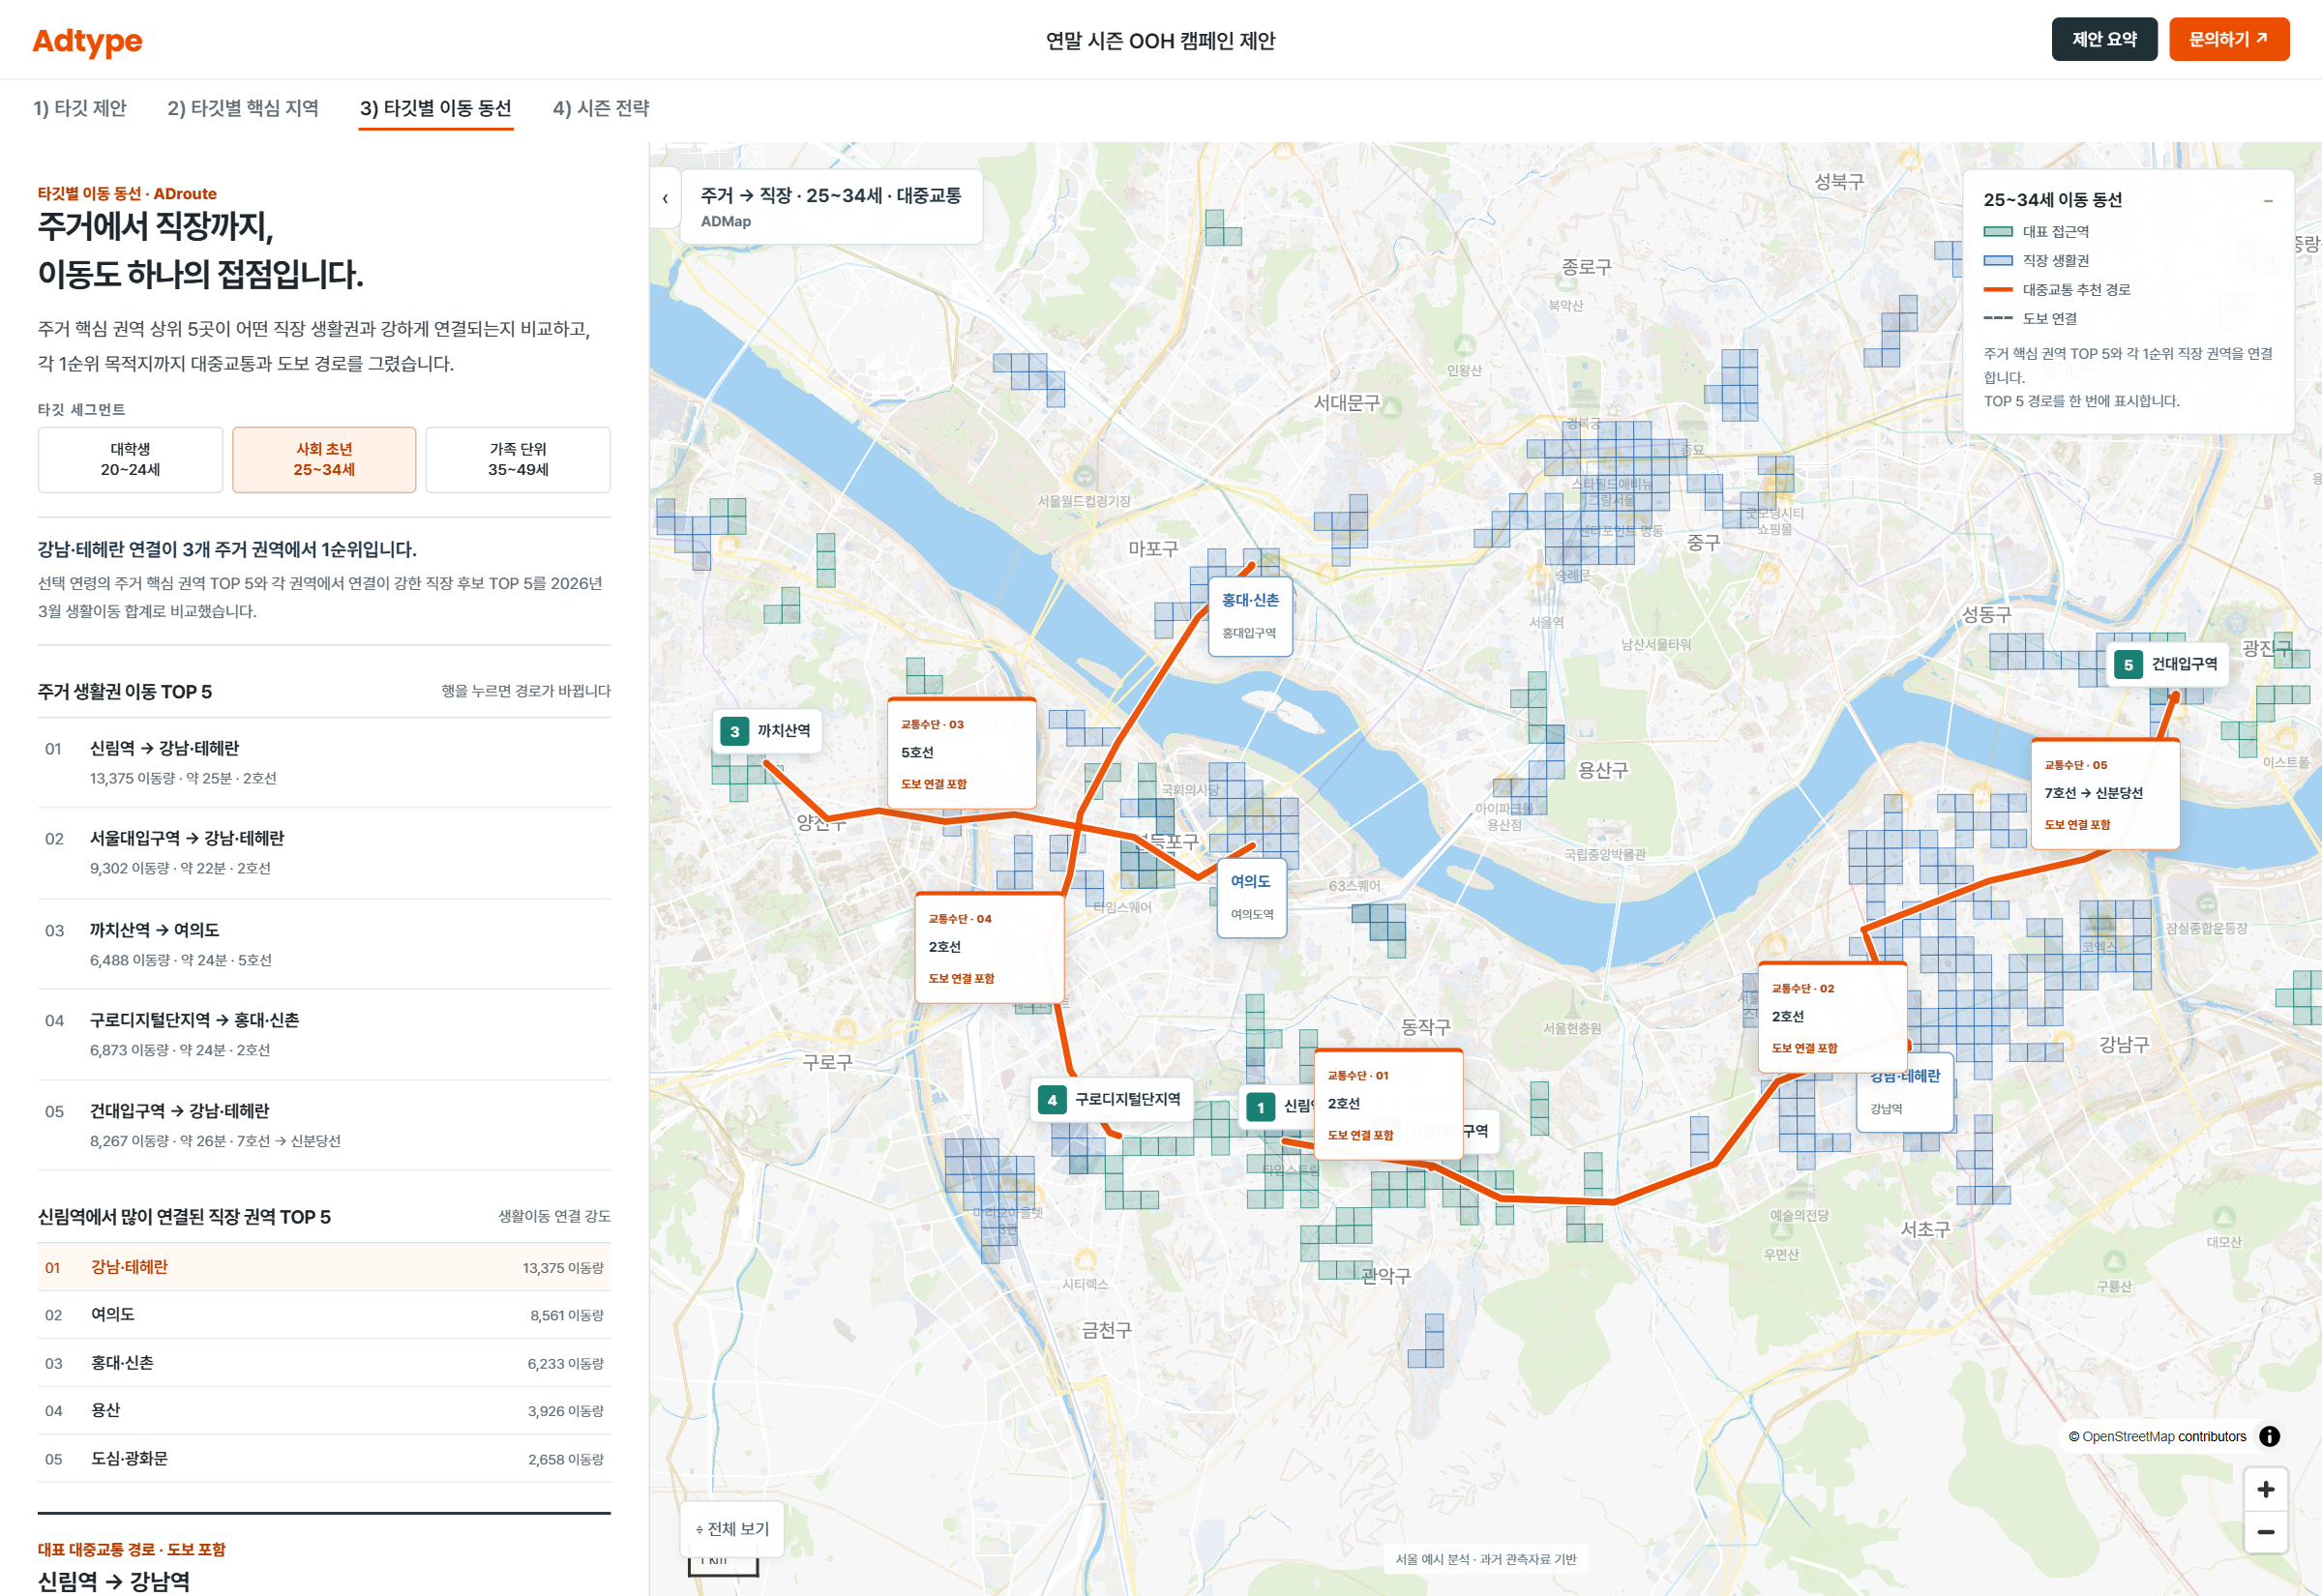2322x1596 pixels.
Task: Click the 문의하기 button
Action: [x=2229, y=39]
